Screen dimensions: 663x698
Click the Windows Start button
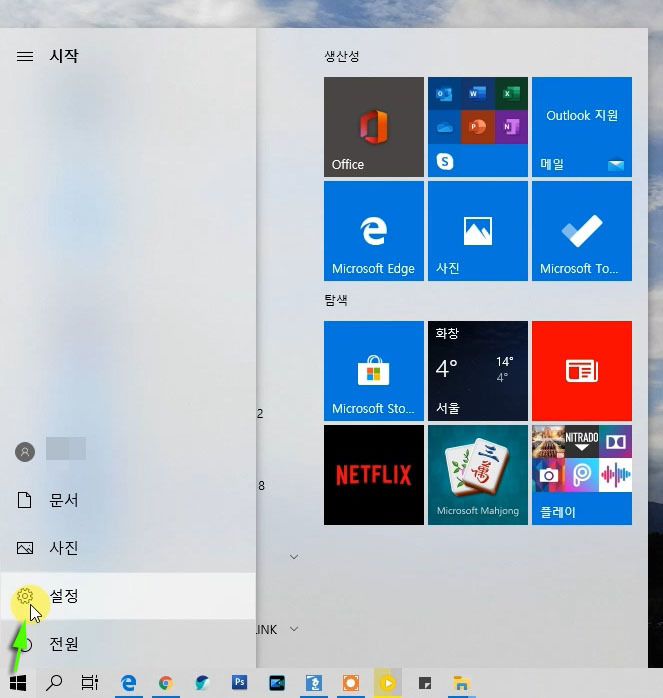[18, 682]
